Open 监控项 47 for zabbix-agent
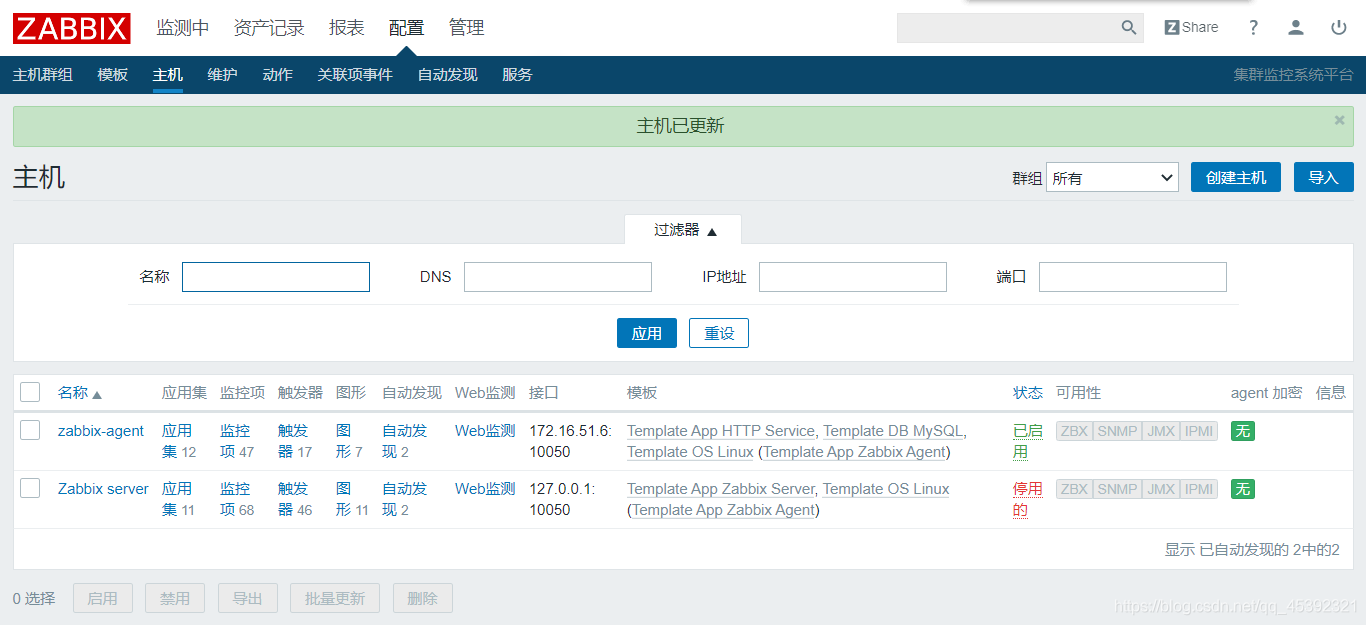The width and height of the screenshot is (1366, 625). pyautogui.click(x=236, y=441)
